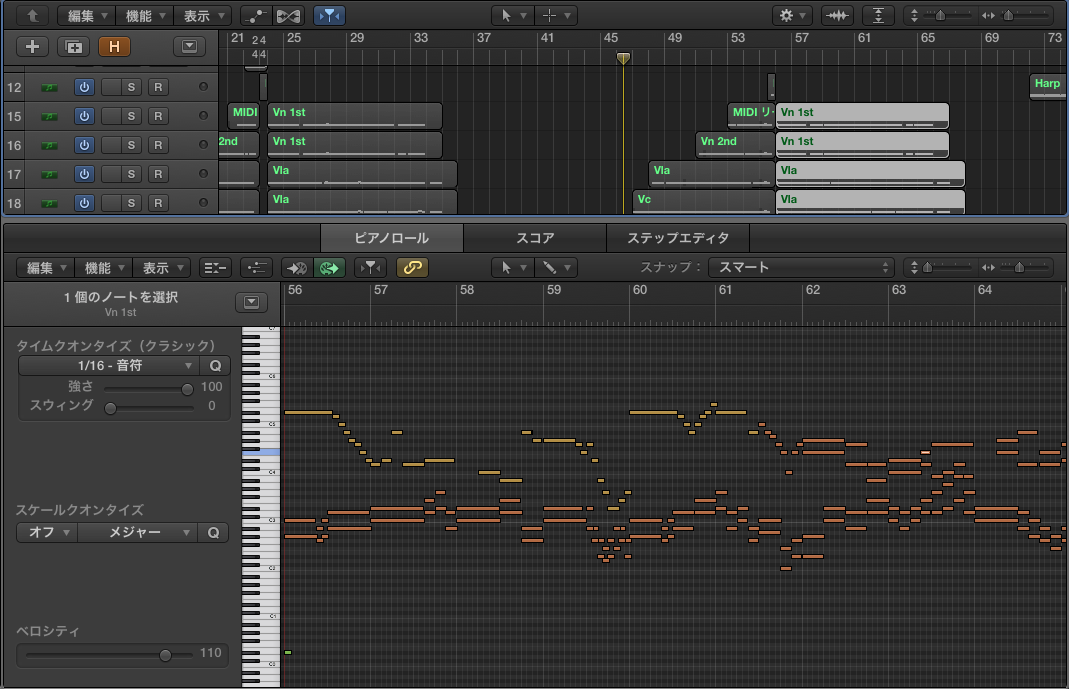
Task: Open the scale quantize オフ dropdown
Action: pos(47,532)
